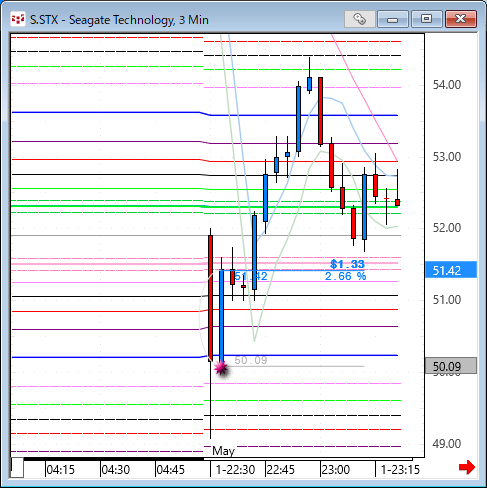The width and height of the screenshot is (487, 488).
Task: Click the 53.00 price scale label
Action: (x=447, y=157)
